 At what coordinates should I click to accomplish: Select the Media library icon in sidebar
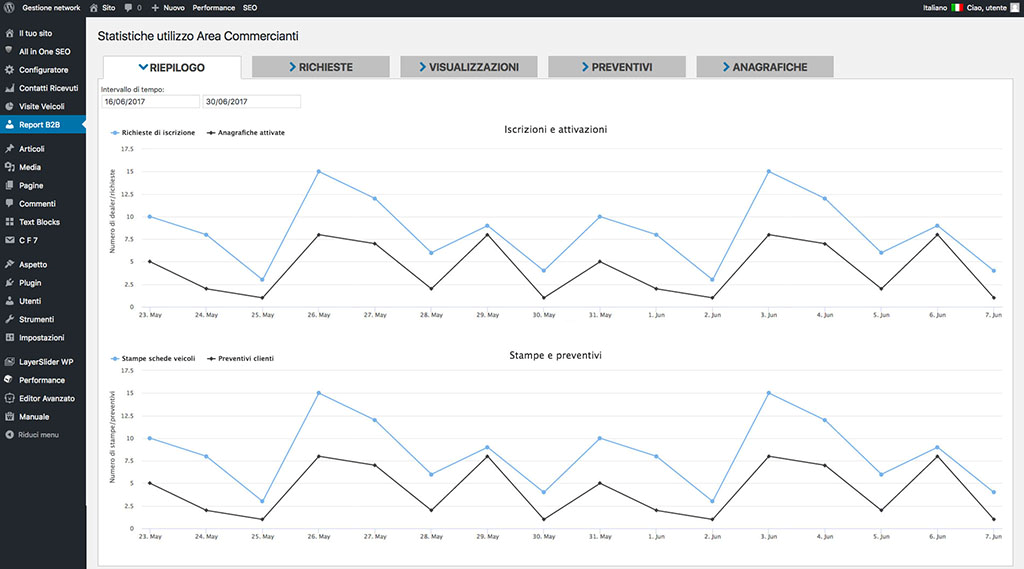click(9, 167)
